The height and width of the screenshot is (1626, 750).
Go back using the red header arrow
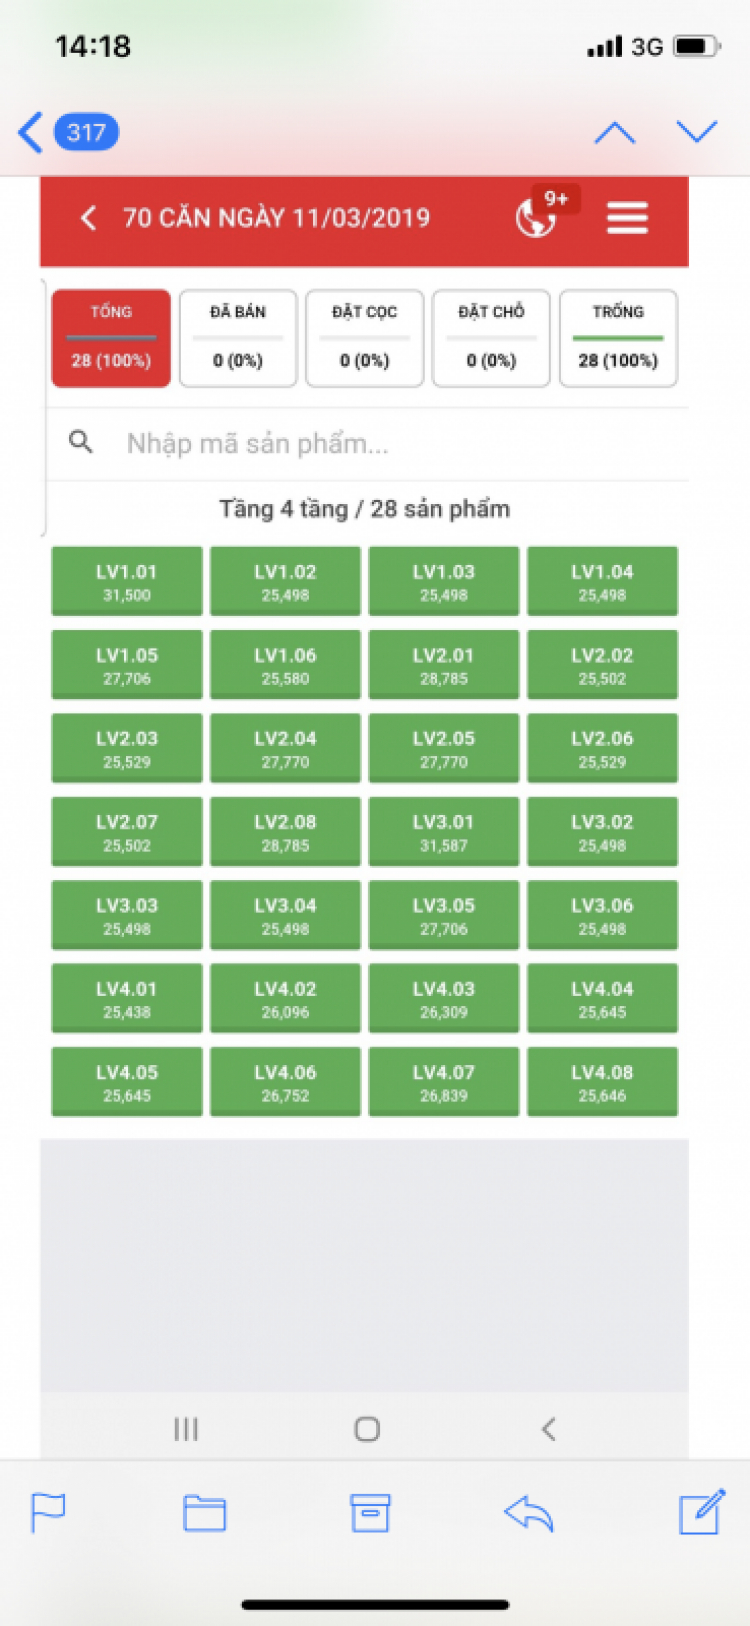[88, 217]
